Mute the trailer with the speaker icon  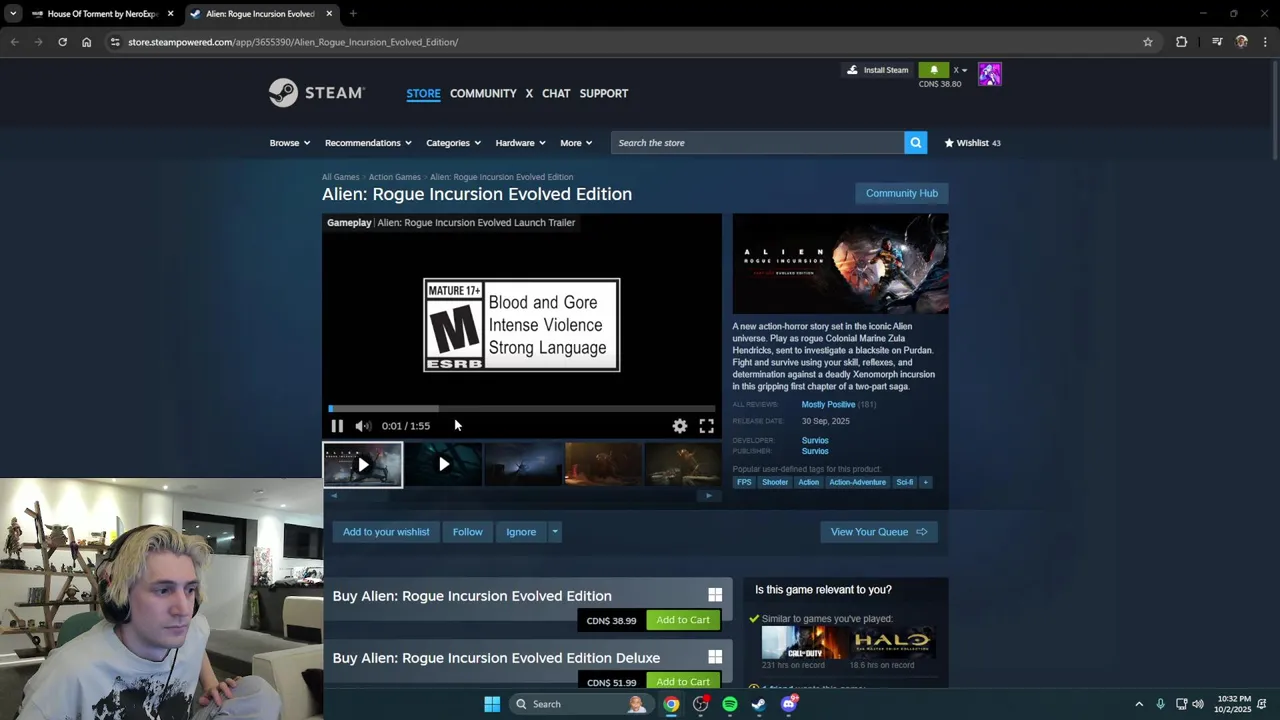[363, 426]
